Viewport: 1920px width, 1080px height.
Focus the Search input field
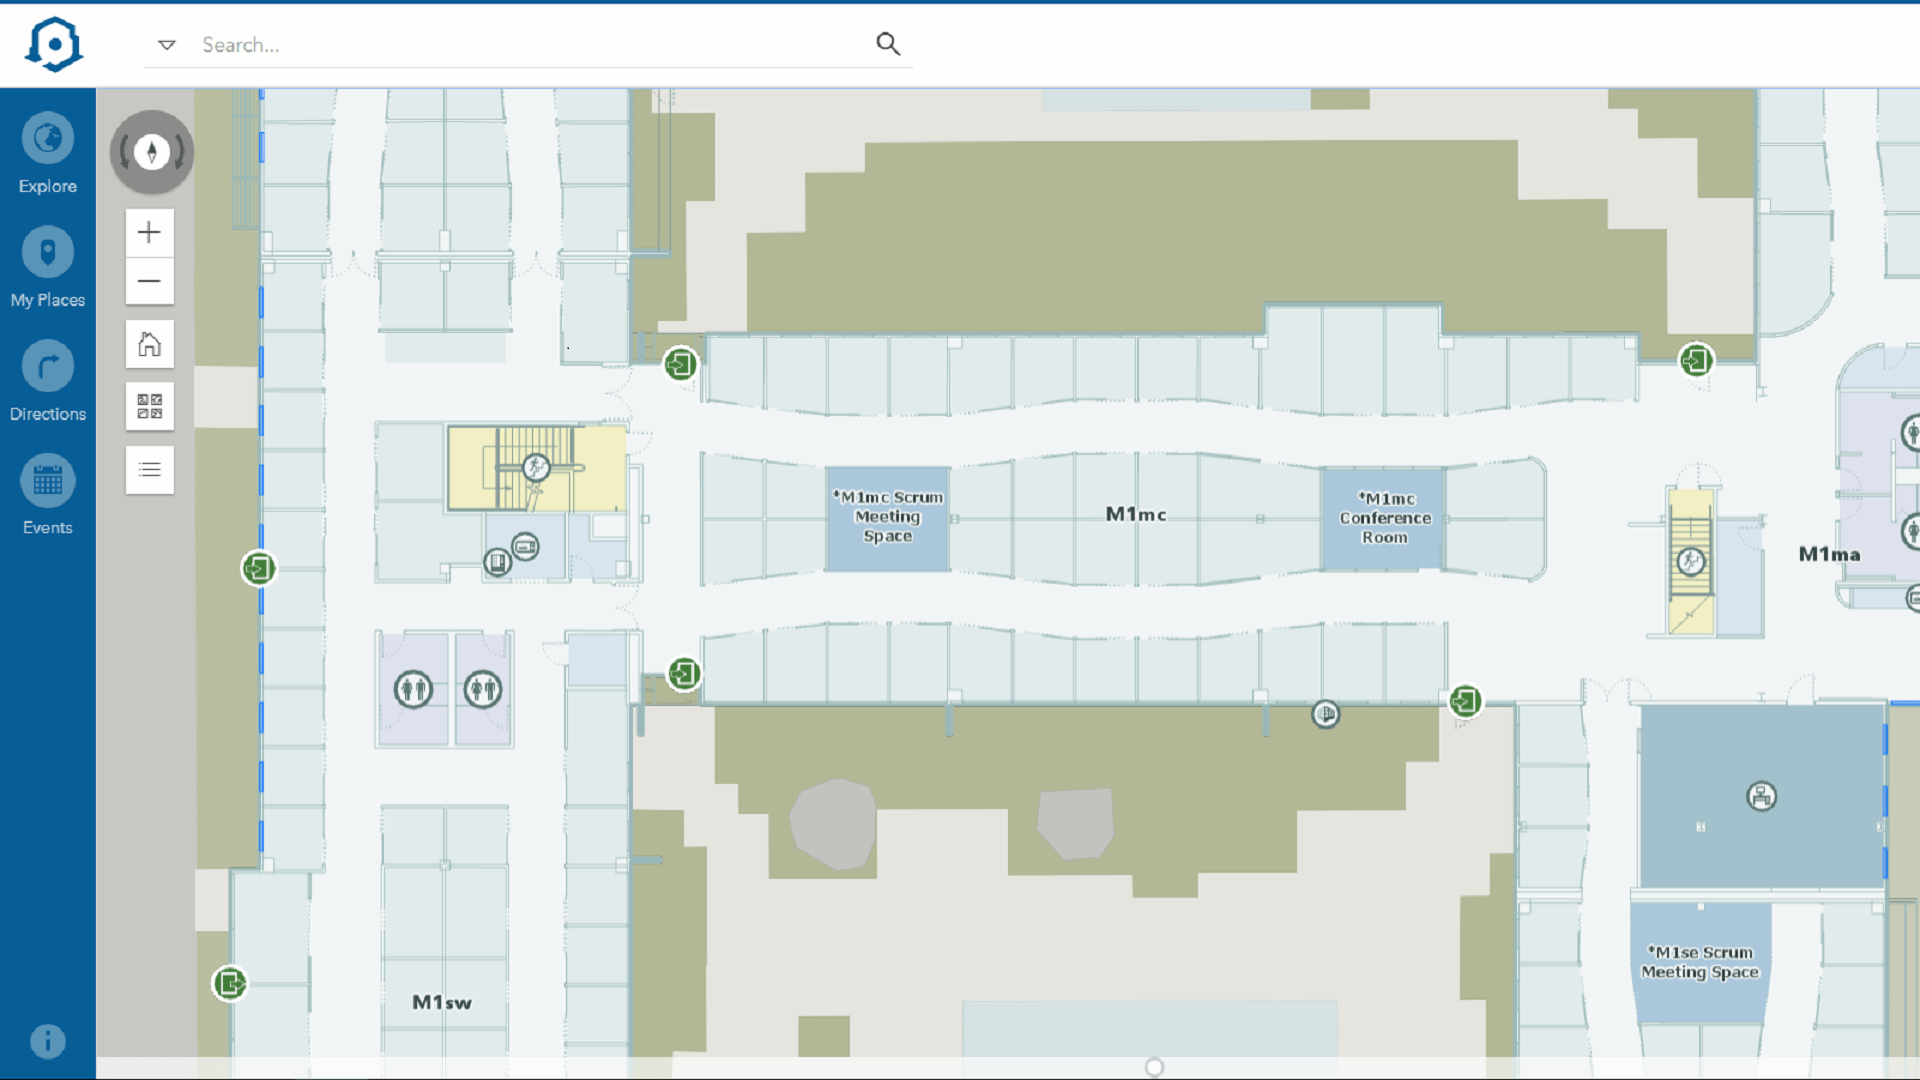pos(530,45)
